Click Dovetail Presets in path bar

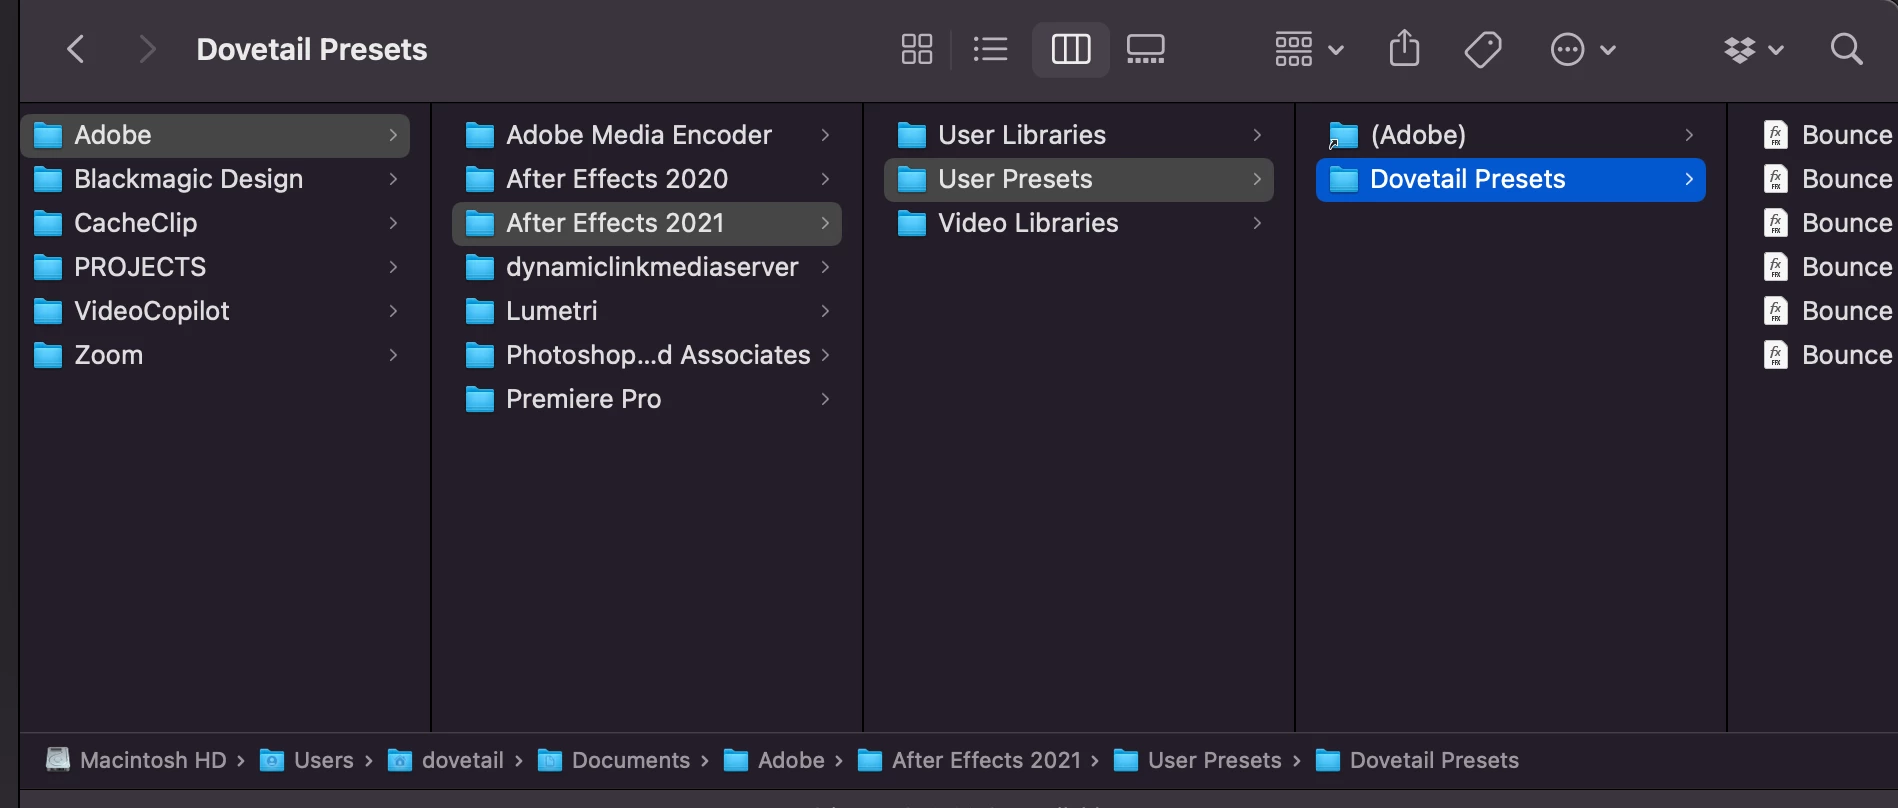[x=1417, y=760]
